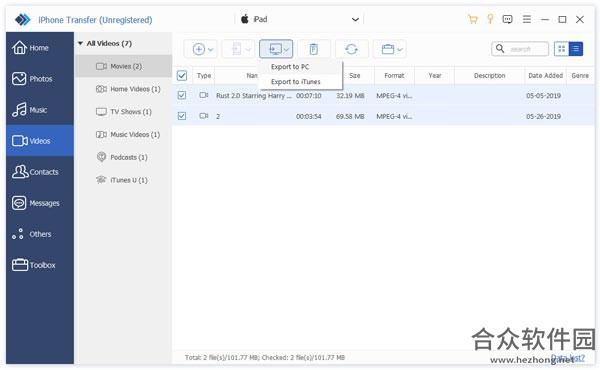Expand the iPad device dropdown
600x370 pixels.
pyautogui.click(x=355, y=19)
